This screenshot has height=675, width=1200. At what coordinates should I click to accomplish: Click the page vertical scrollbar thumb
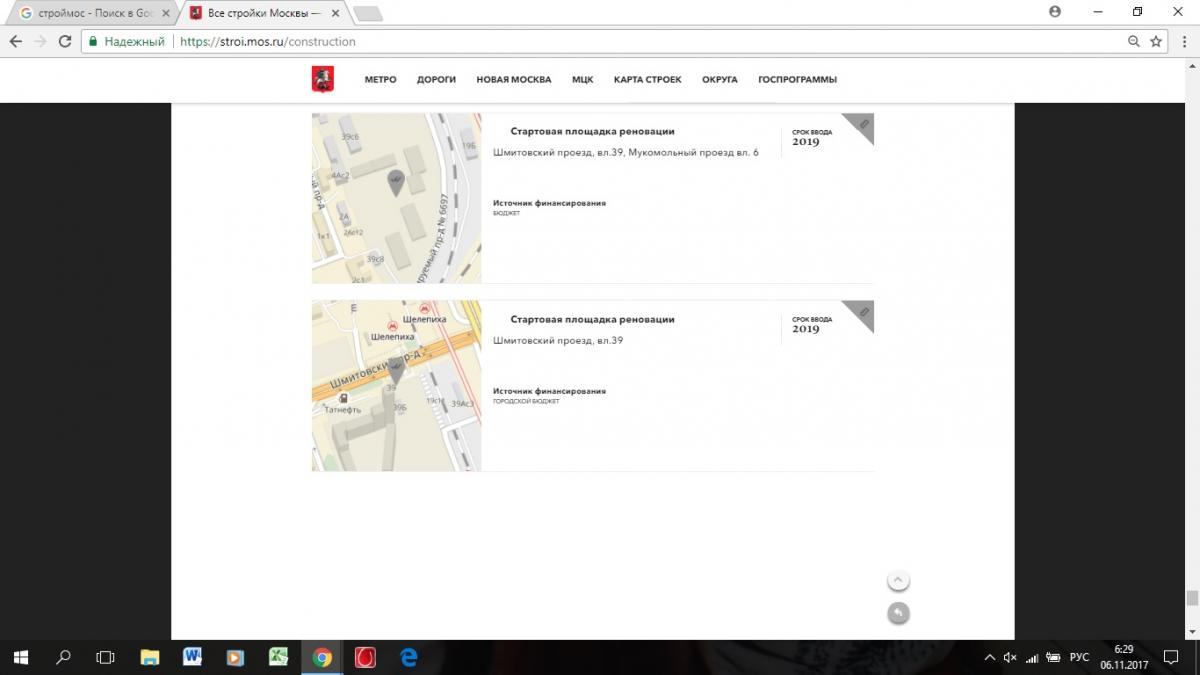coord(1192,598)
